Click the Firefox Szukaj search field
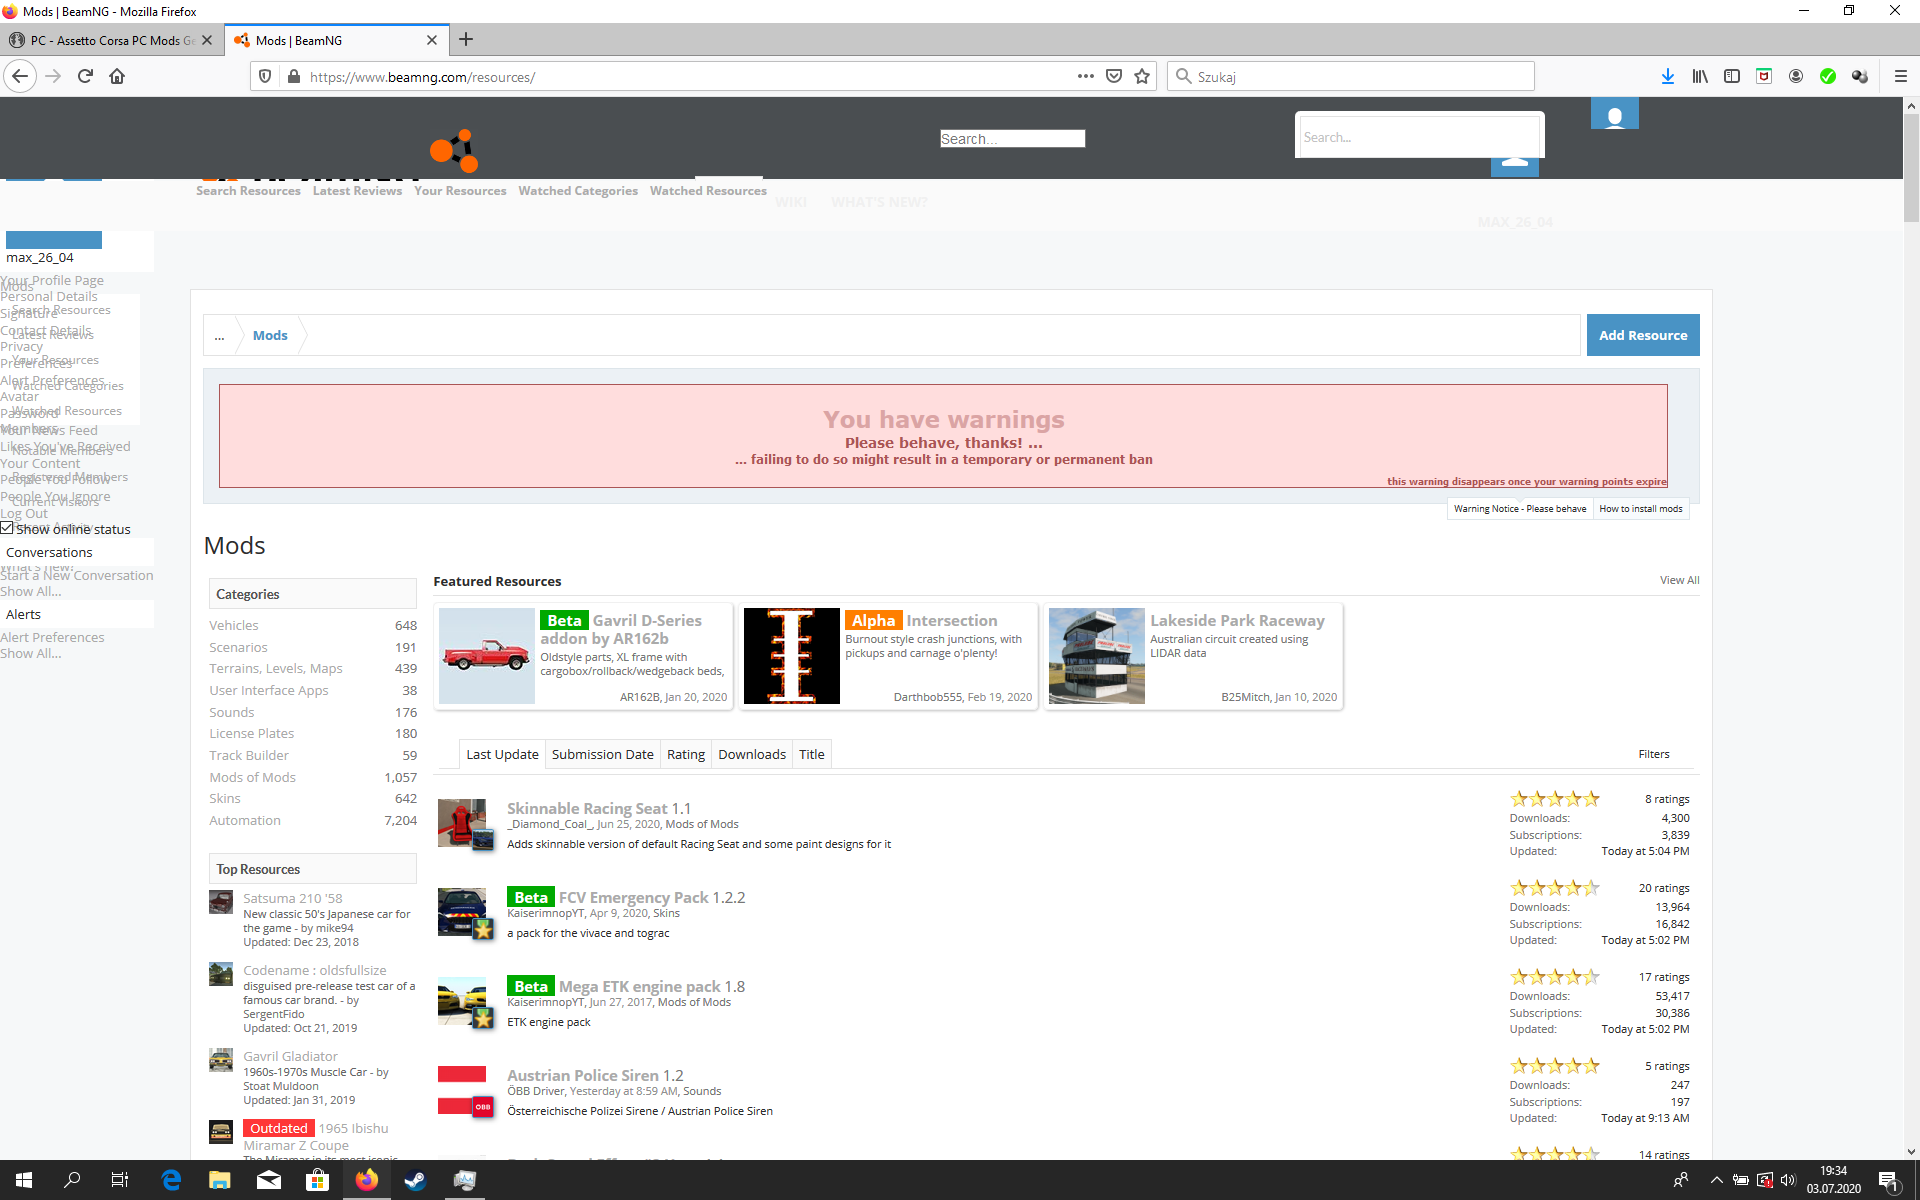Viewport: 1920px width, 1200px height. pyautogui.click(x=1350, y=76)
